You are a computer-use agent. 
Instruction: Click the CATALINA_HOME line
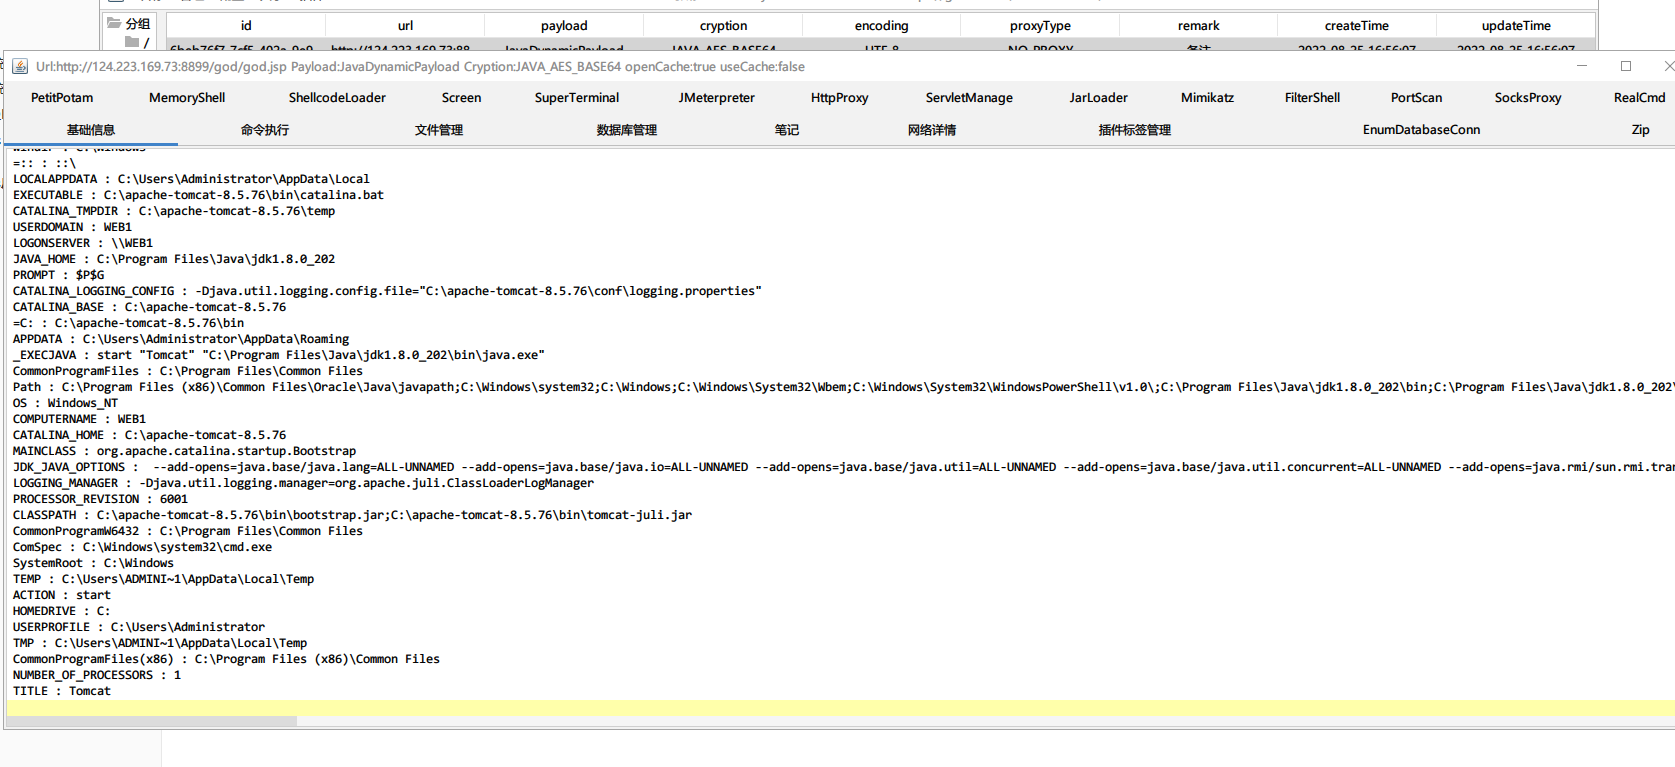coord(149,435)
